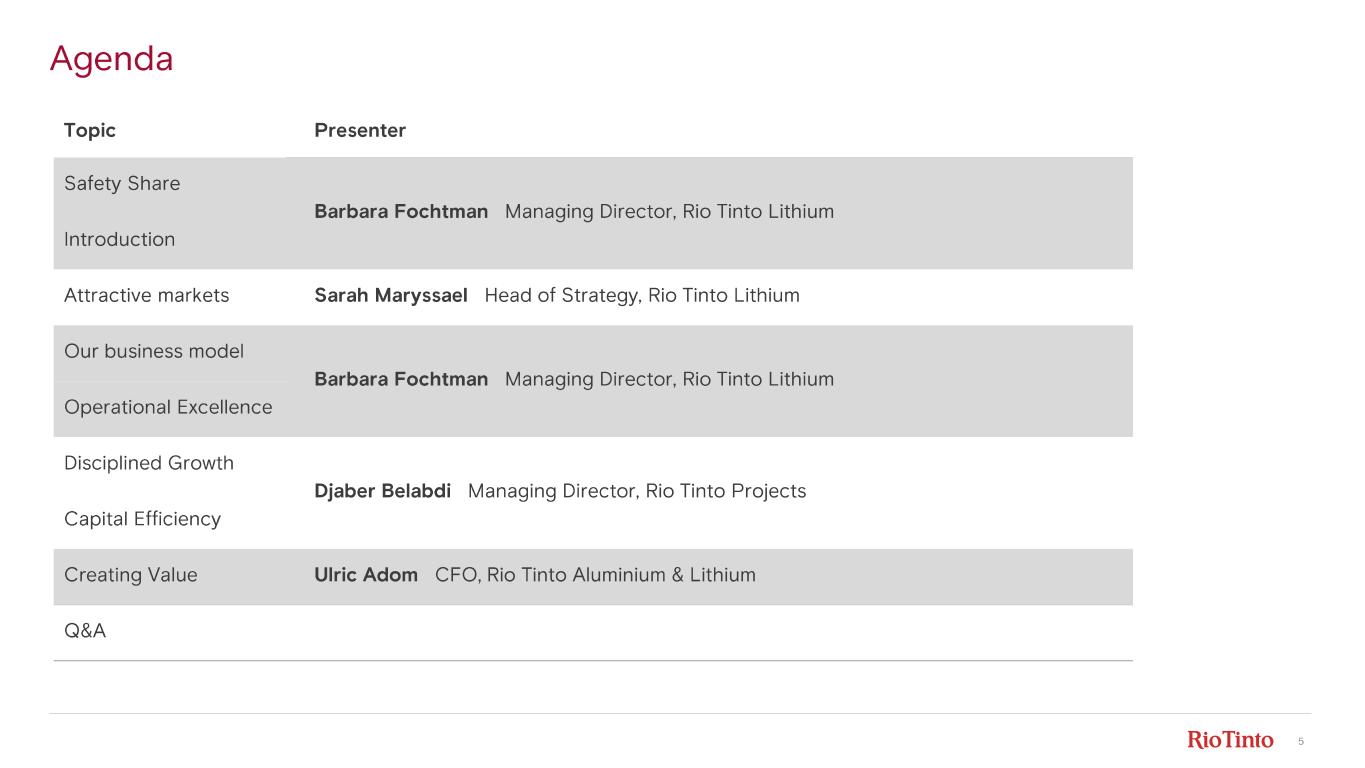Click the Introduction topic row
The width and height of the screenshot is (1365, 768).
click(x=119, y=240)
